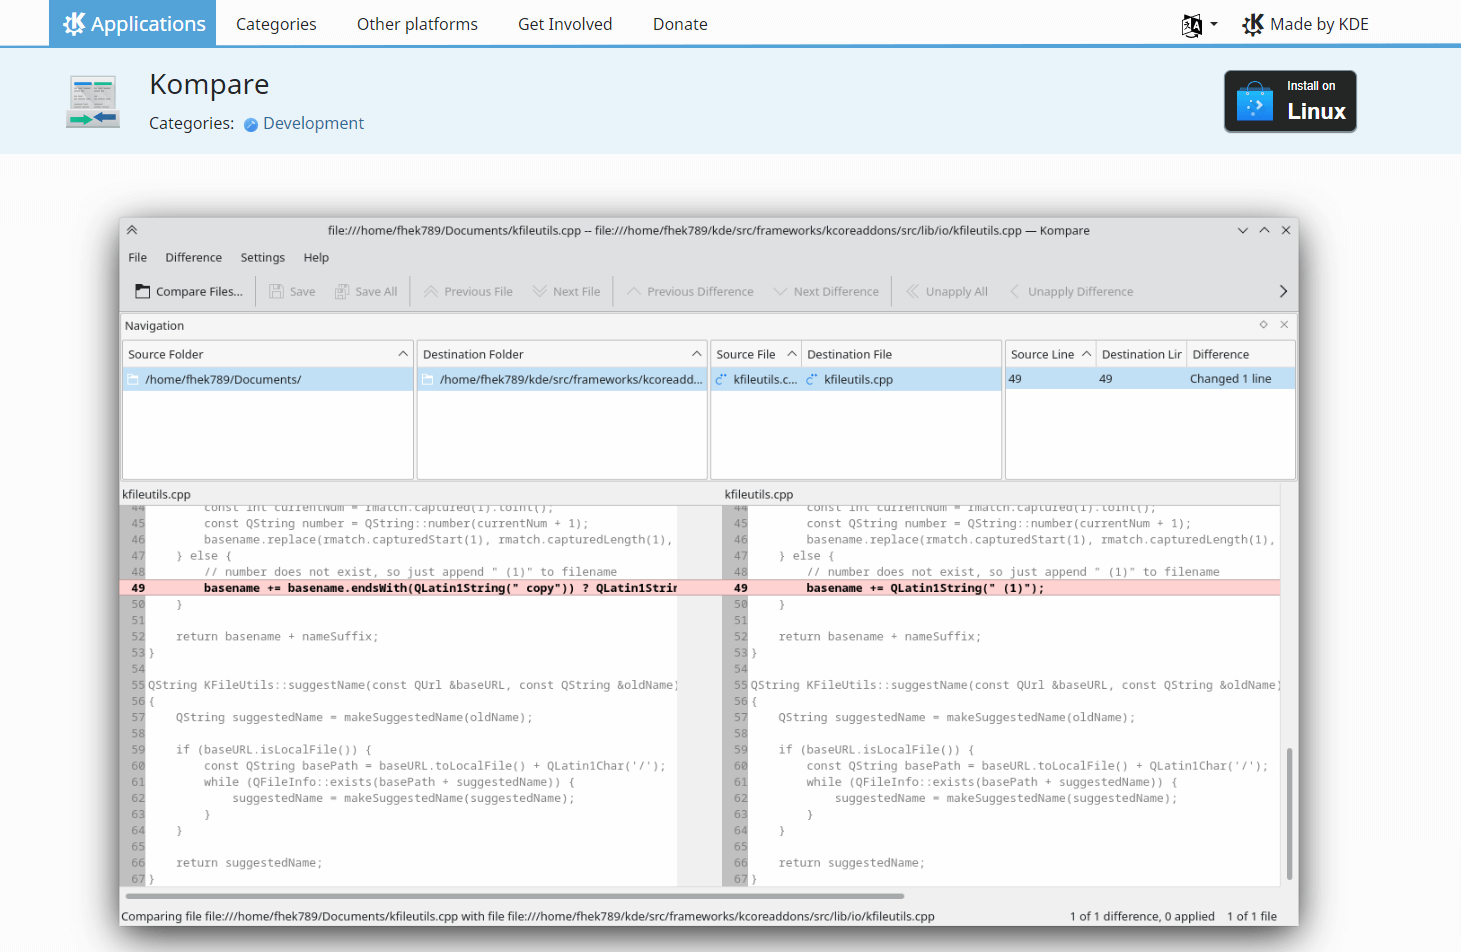Open the Settings menu
This screenshot has height=952, width=1461.
point(262,257)
